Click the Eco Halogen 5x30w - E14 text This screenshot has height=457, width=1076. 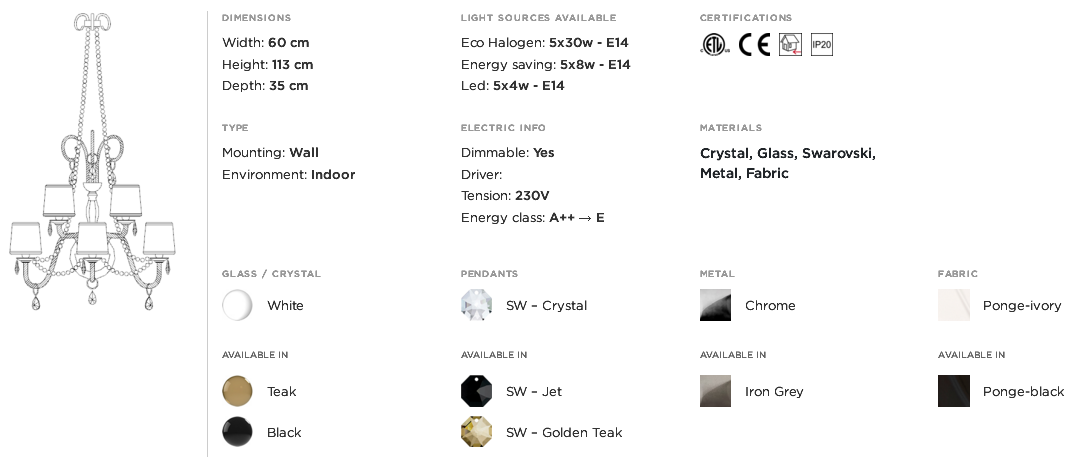tap(544, 43)
